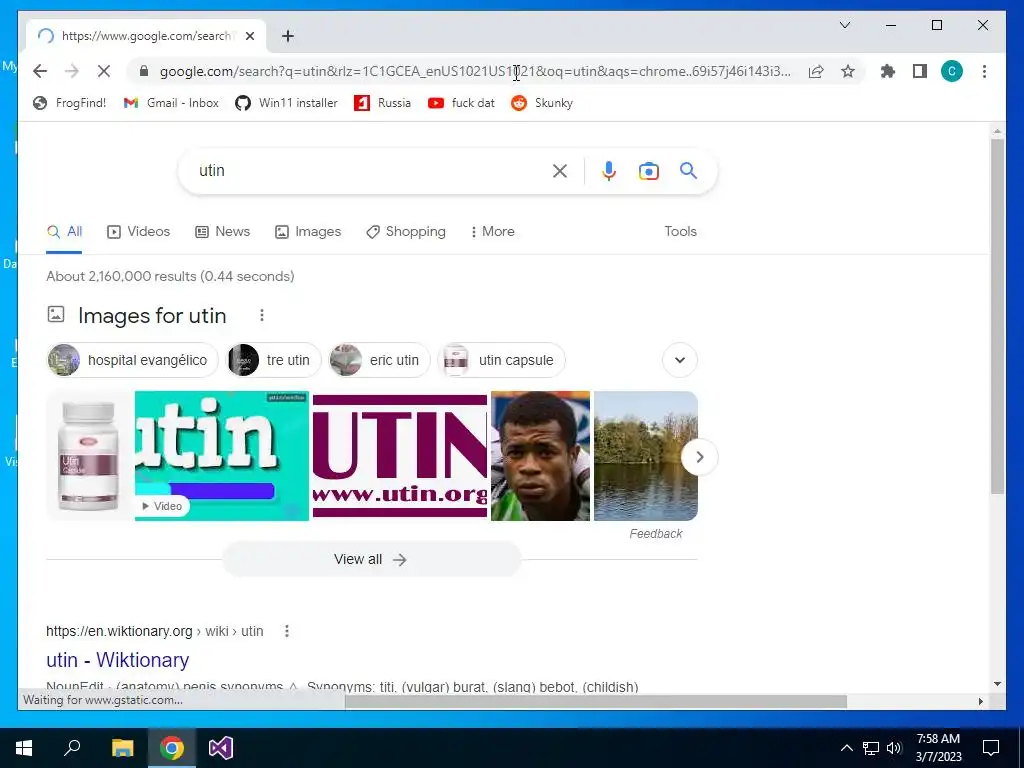Viewport: 1024px width, 768px height.
Task: Filter images by tre utin chip
Action: (x=274, y=360)
